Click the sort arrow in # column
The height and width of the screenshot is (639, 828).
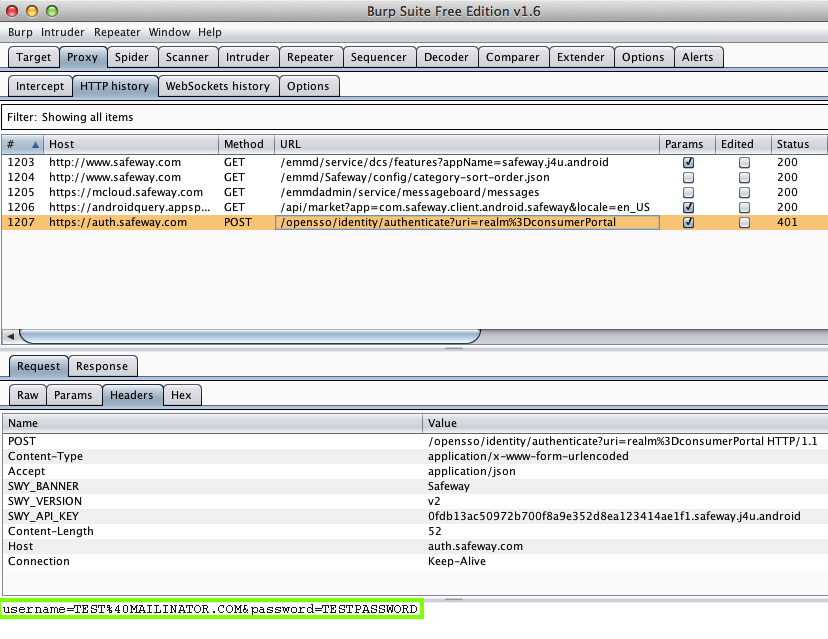[35, 145]
